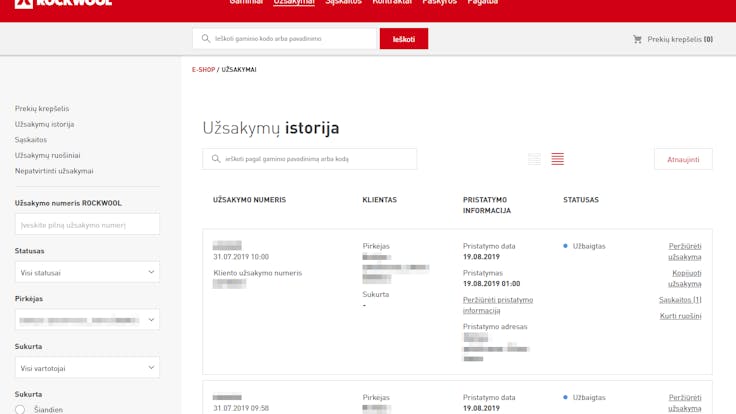The width and height of the screenshot is (736, 414).
Task: Click Peržiūrėti užsakymą for 09:58 order
Action: pyautogui.click(x=685, y=403)
